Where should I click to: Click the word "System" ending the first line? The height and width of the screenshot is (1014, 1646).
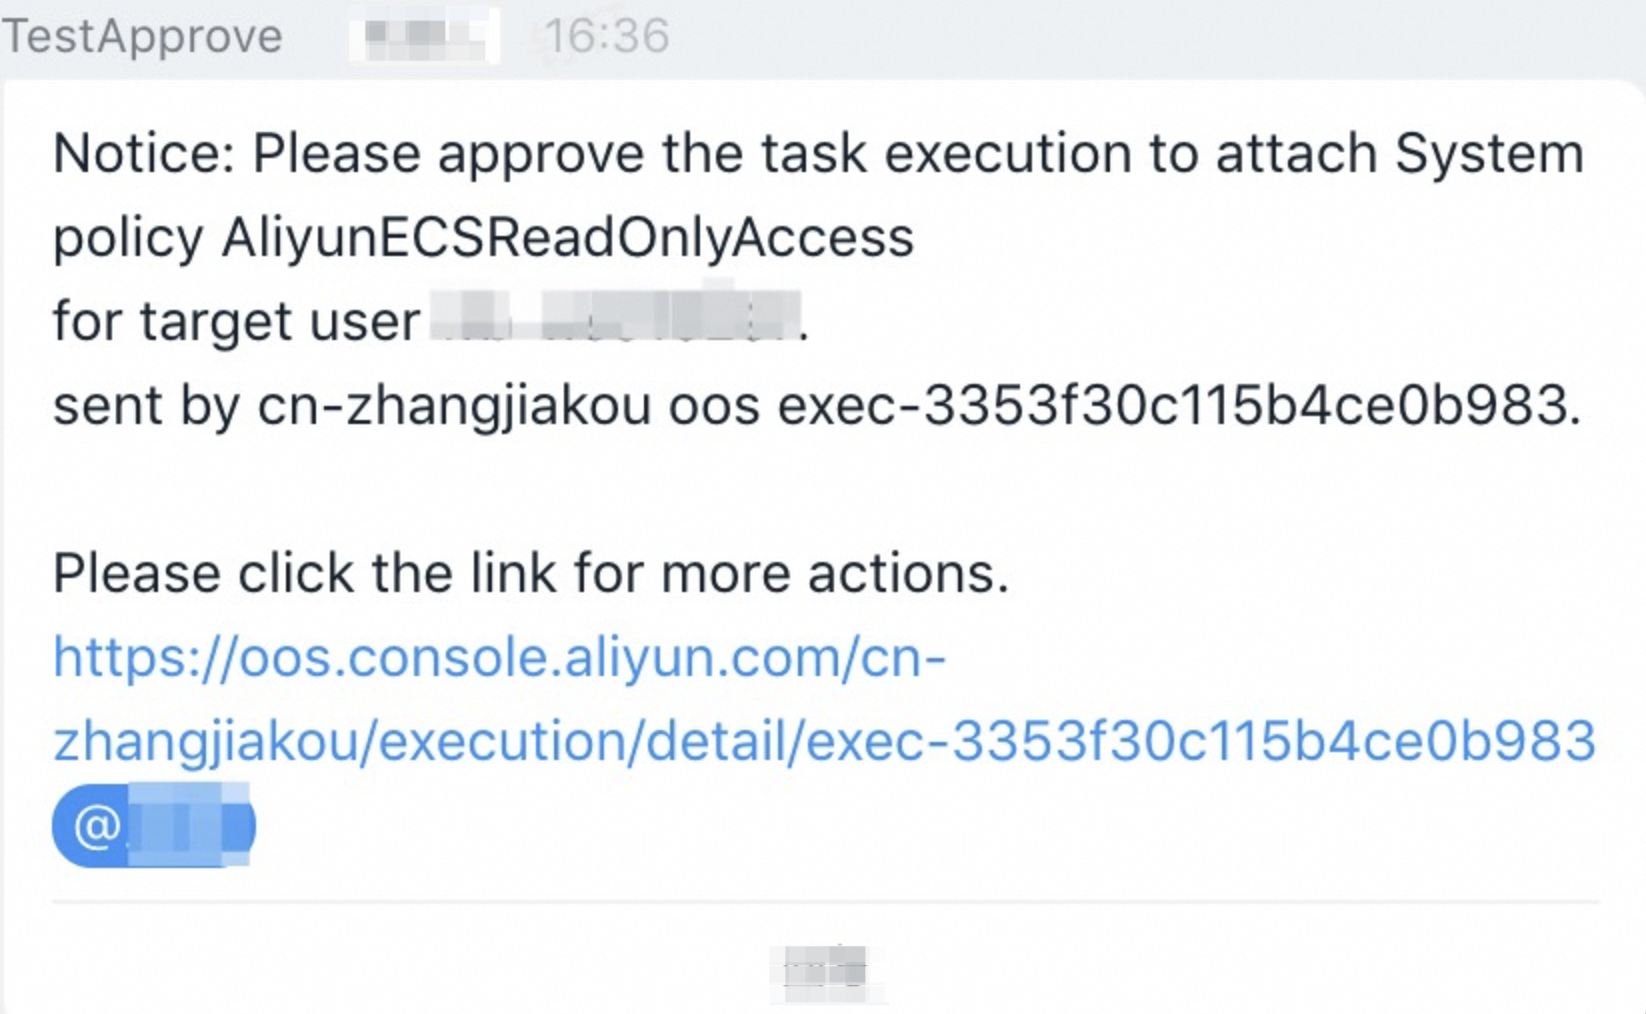pyautogui.click(x=1489, y=156)
